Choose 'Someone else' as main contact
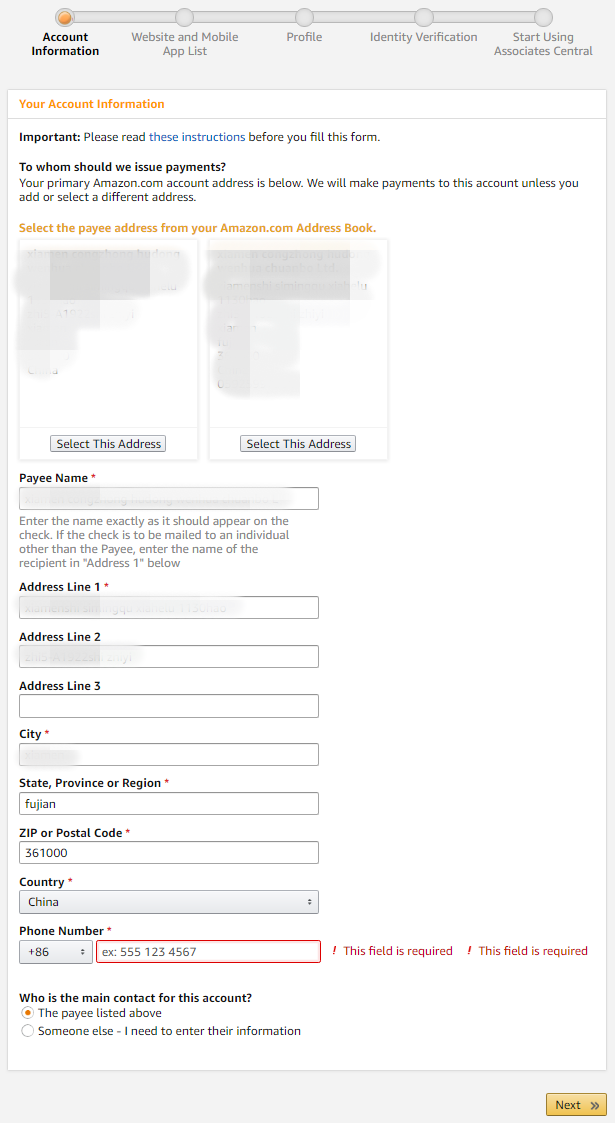The image size is (615, 1123). [x=27, y=1031]
